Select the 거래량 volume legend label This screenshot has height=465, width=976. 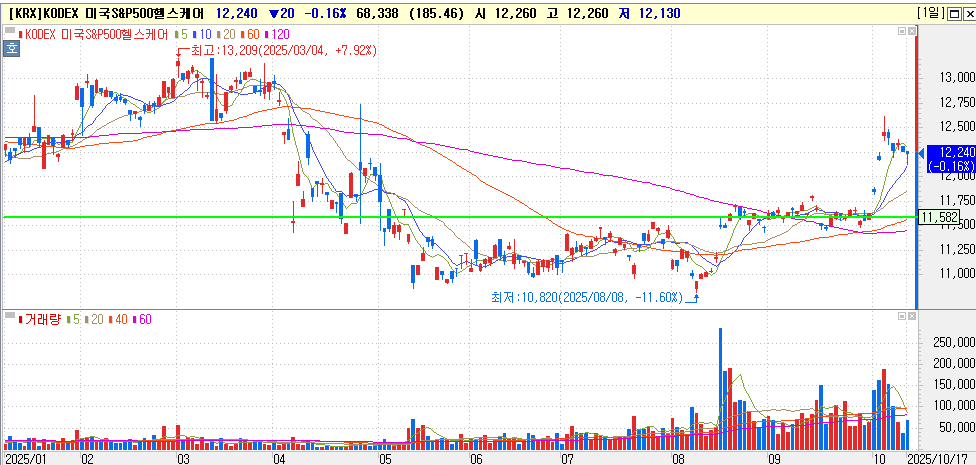pos(40,319)
